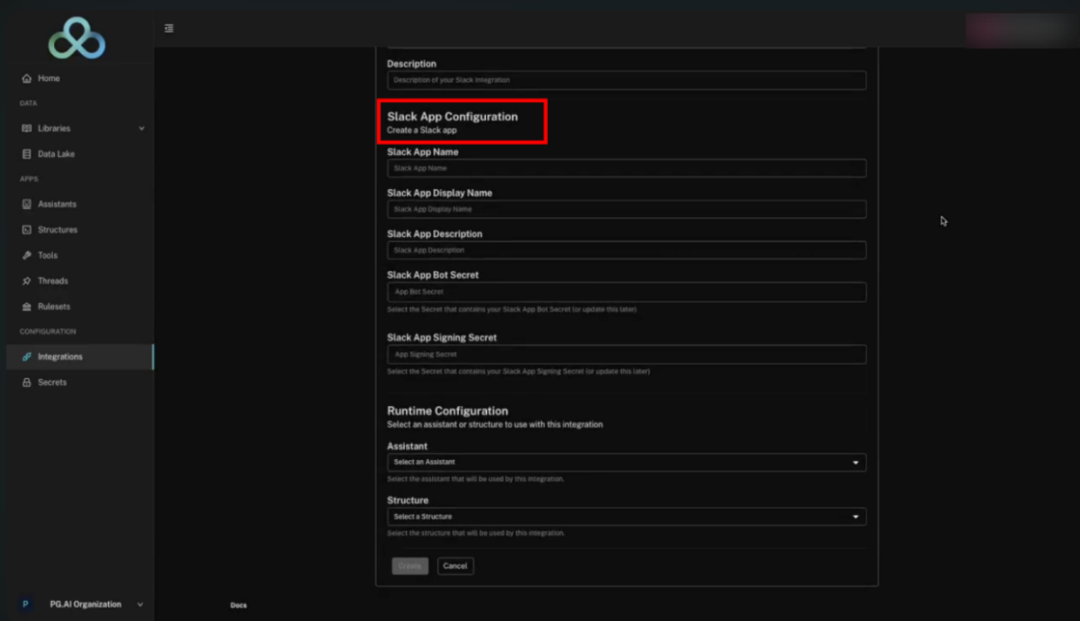Viewport: 1080px width, 621px height.
Task: Open the Select an Assistant dropdown
Action: [626, 462]
